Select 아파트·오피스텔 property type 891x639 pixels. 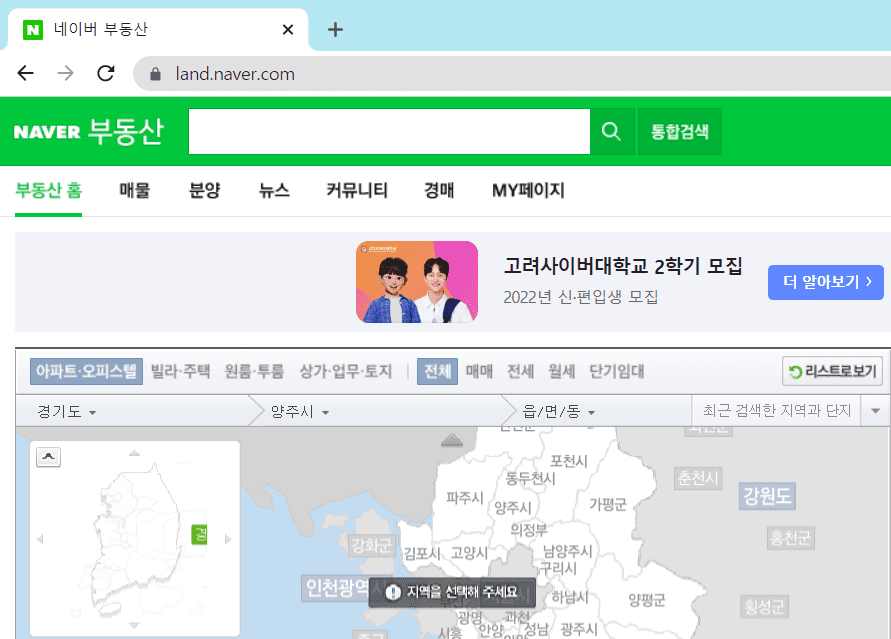pyautogui.click(x=86, y=371)
